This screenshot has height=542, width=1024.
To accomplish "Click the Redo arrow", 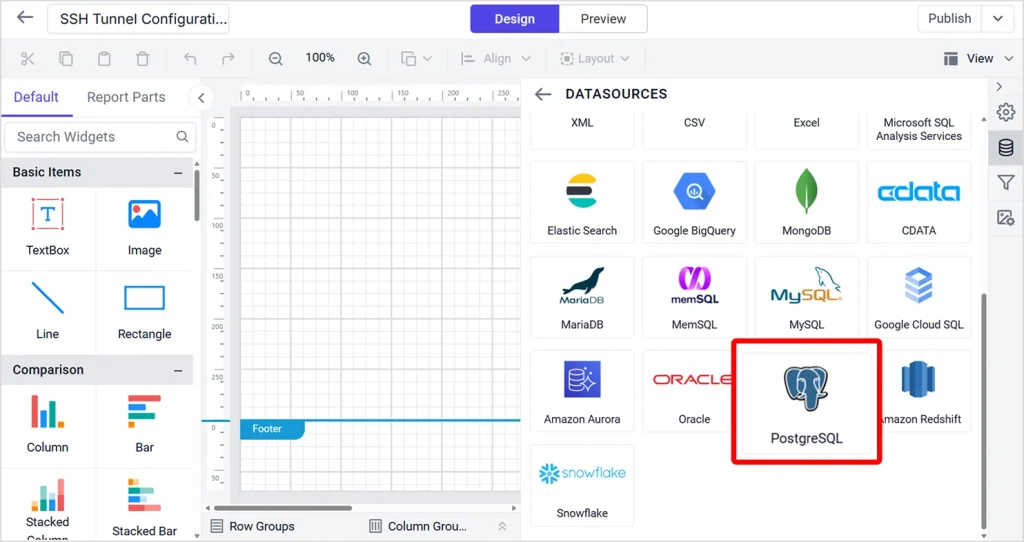I will (x=228, y=59).
